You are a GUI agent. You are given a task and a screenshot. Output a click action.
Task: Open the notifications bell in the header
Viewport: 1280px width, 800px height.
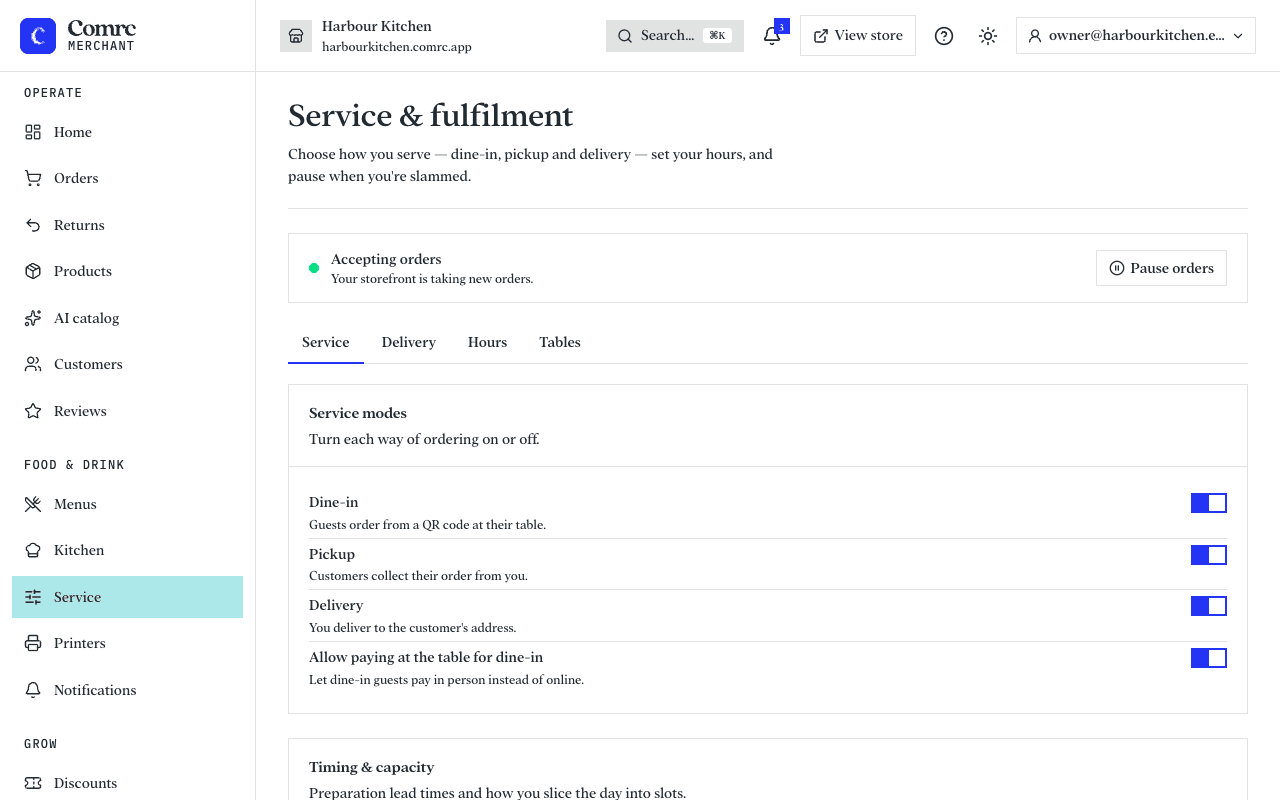coord(772,36)
